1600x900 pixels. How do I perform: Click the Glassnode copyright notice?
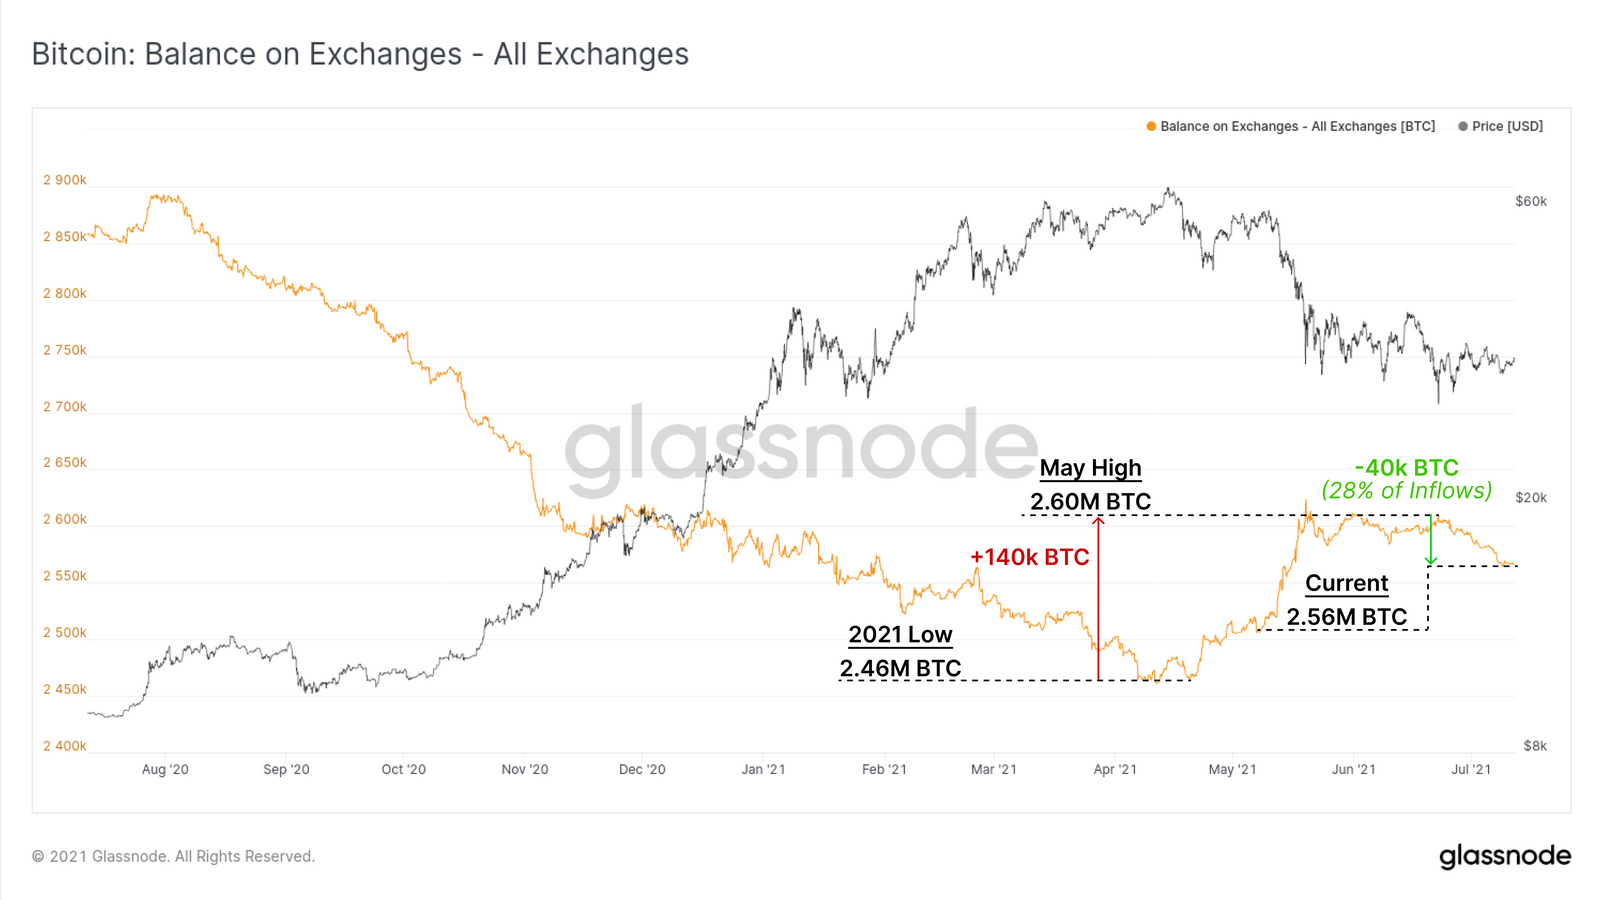173,856
